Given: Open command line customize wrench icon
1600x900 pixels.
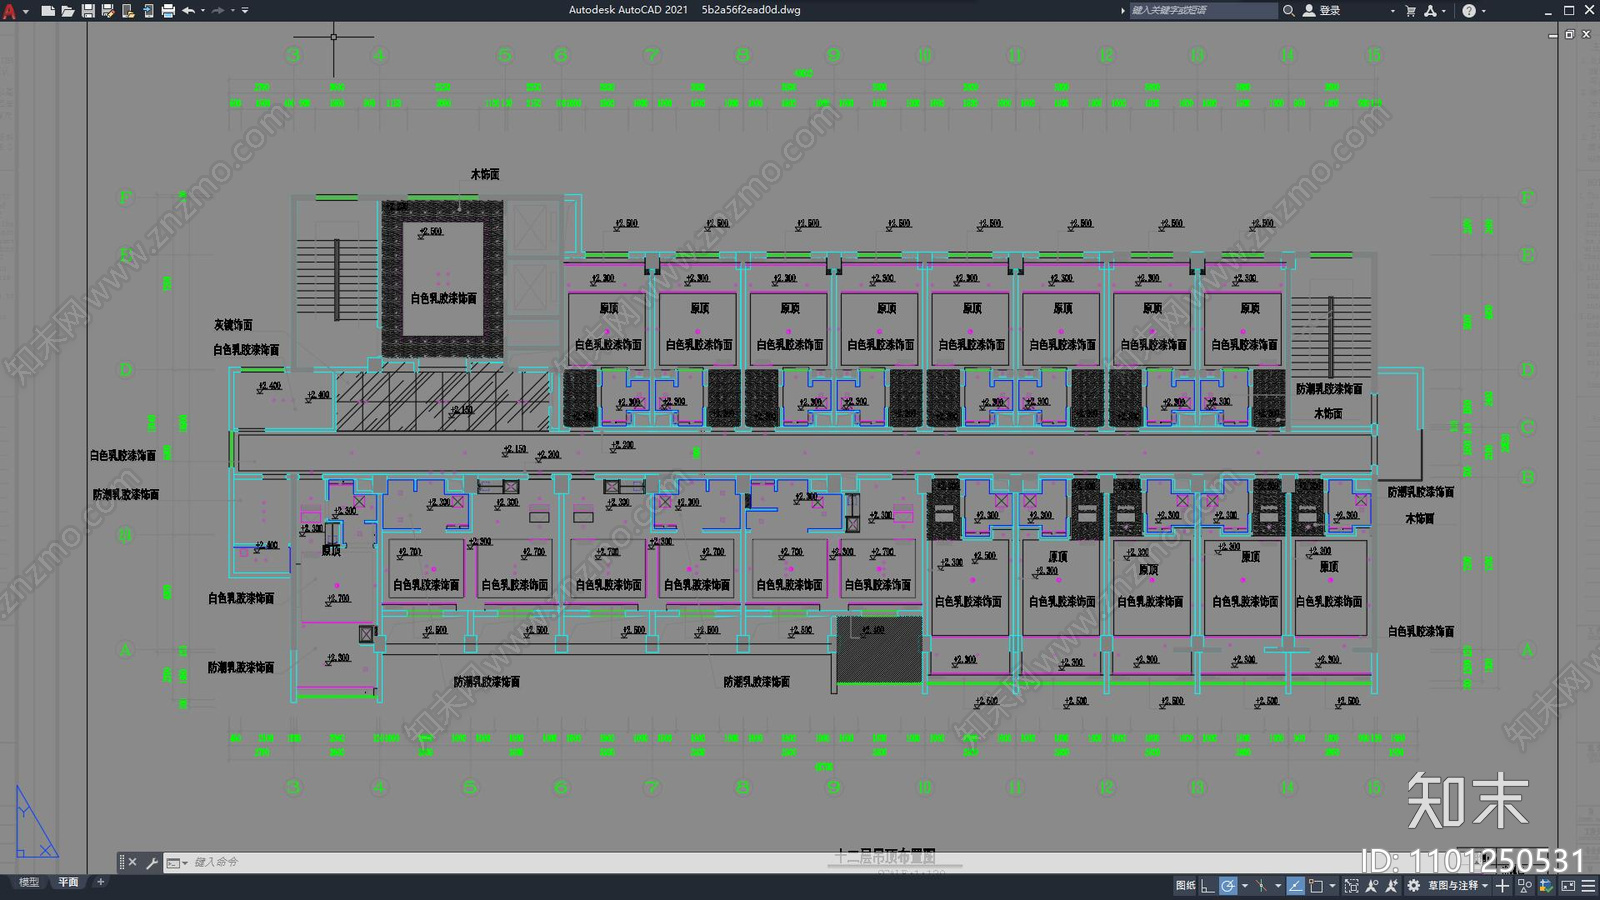Looking at the screenshot, I should 152,862.
